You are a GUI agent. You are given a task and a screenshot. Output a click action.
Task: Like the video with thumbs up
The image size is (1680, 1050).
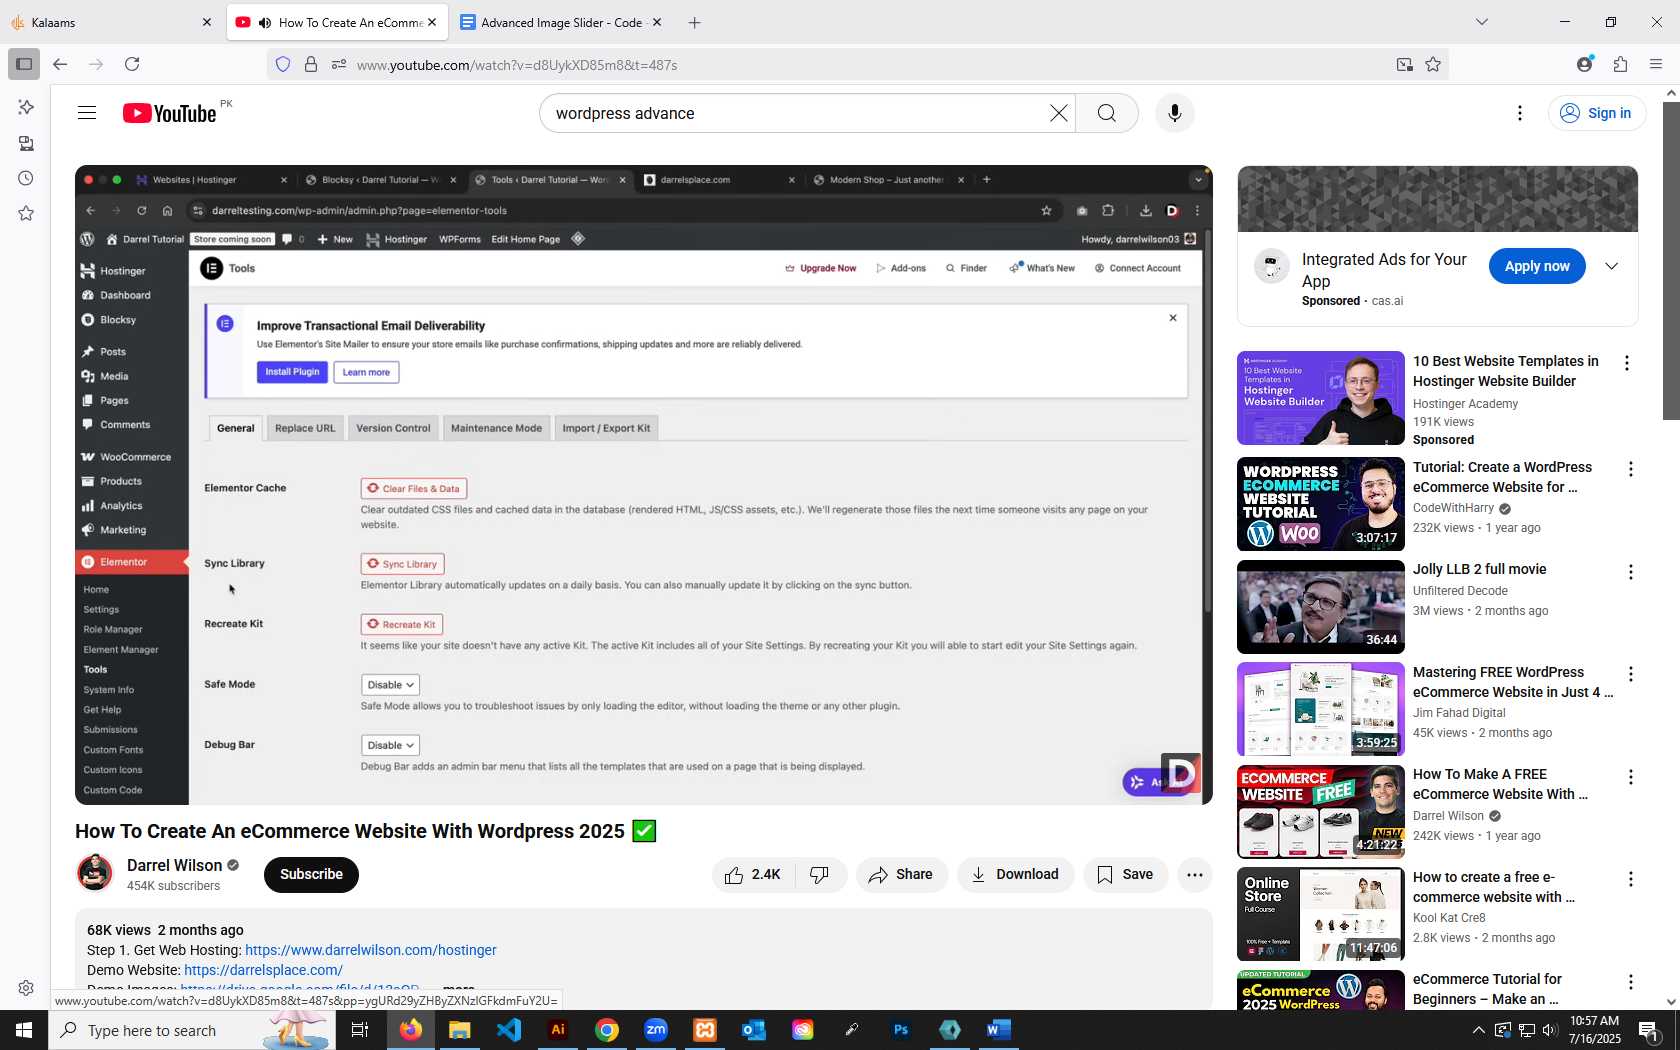pos(754,874)
